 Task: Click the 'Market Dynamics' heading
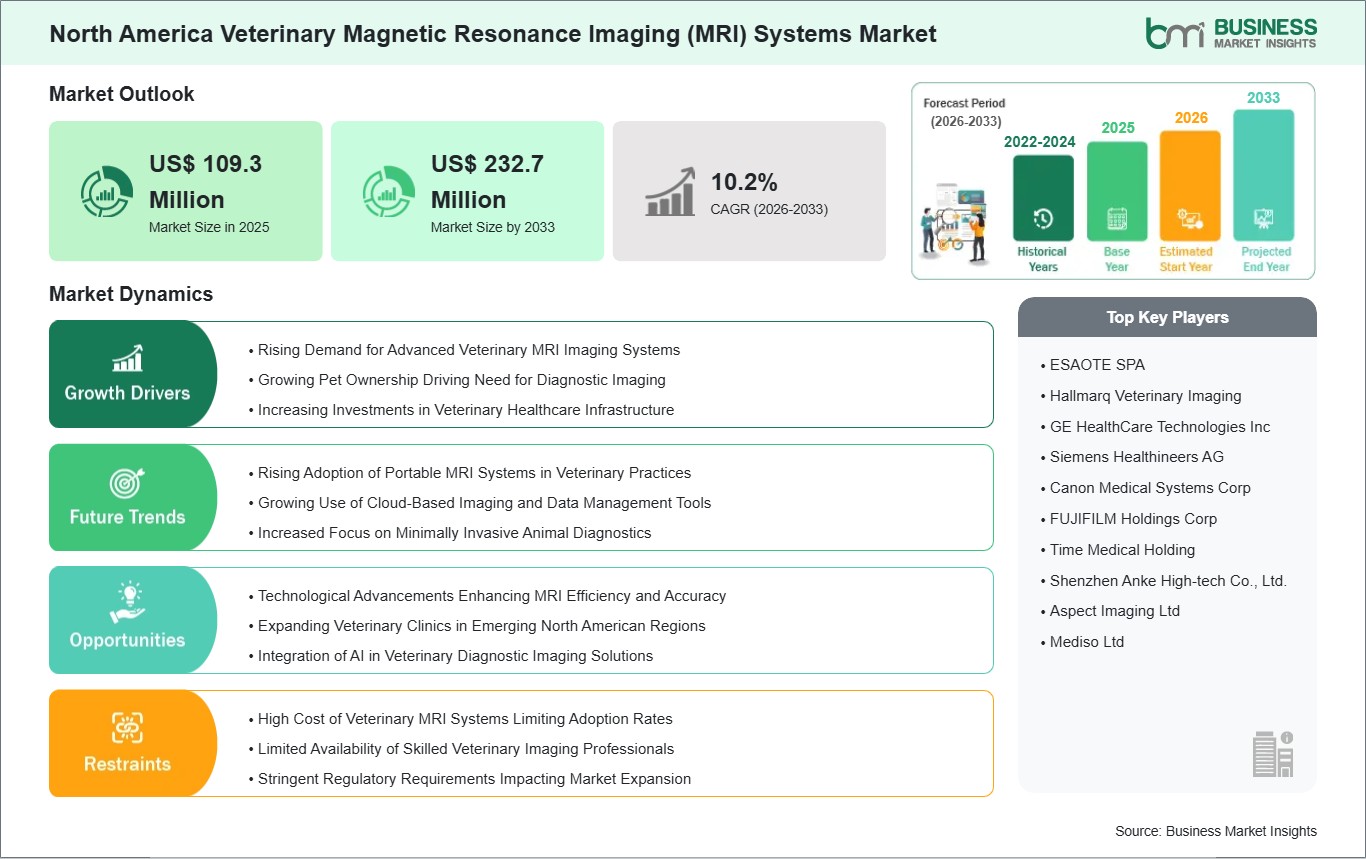[131, 294]
